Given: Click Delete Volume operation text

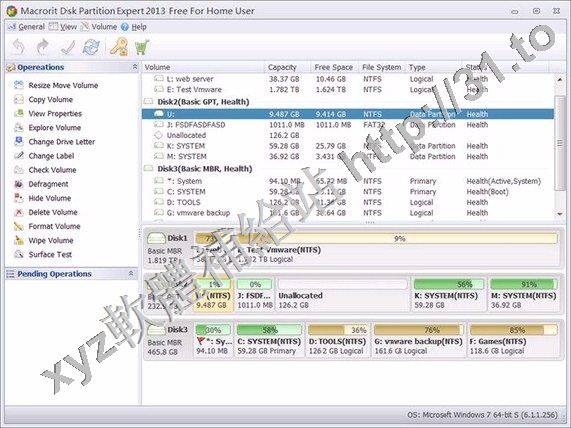Looking at the screenshot, I should coord(53,212).
